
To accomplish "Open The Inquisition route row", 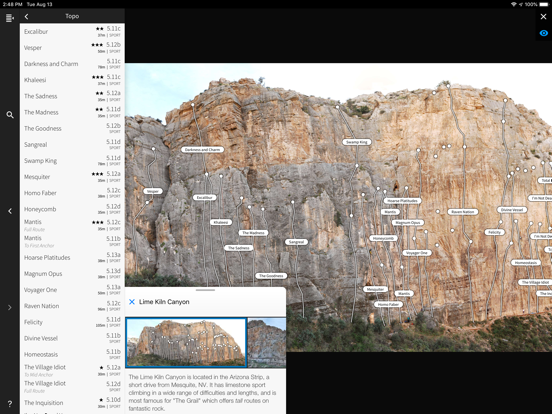I will 72,403.
